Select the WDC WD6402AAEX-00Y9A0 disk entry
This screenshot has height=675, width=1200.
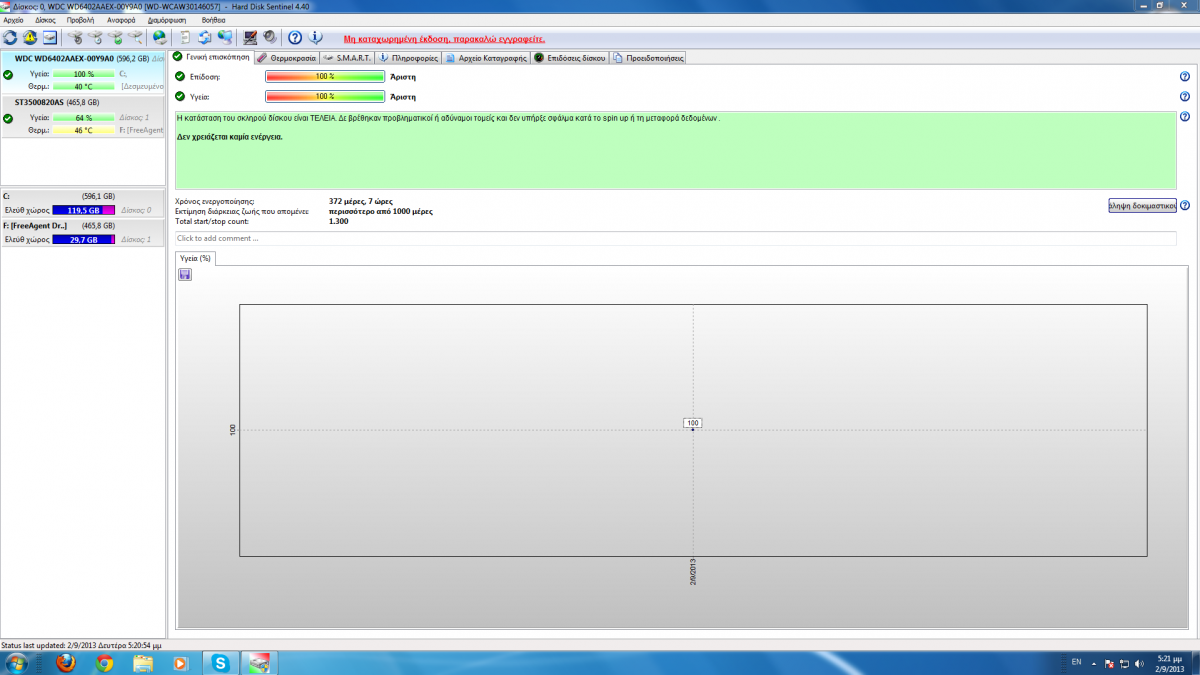[x=83, y=73]
